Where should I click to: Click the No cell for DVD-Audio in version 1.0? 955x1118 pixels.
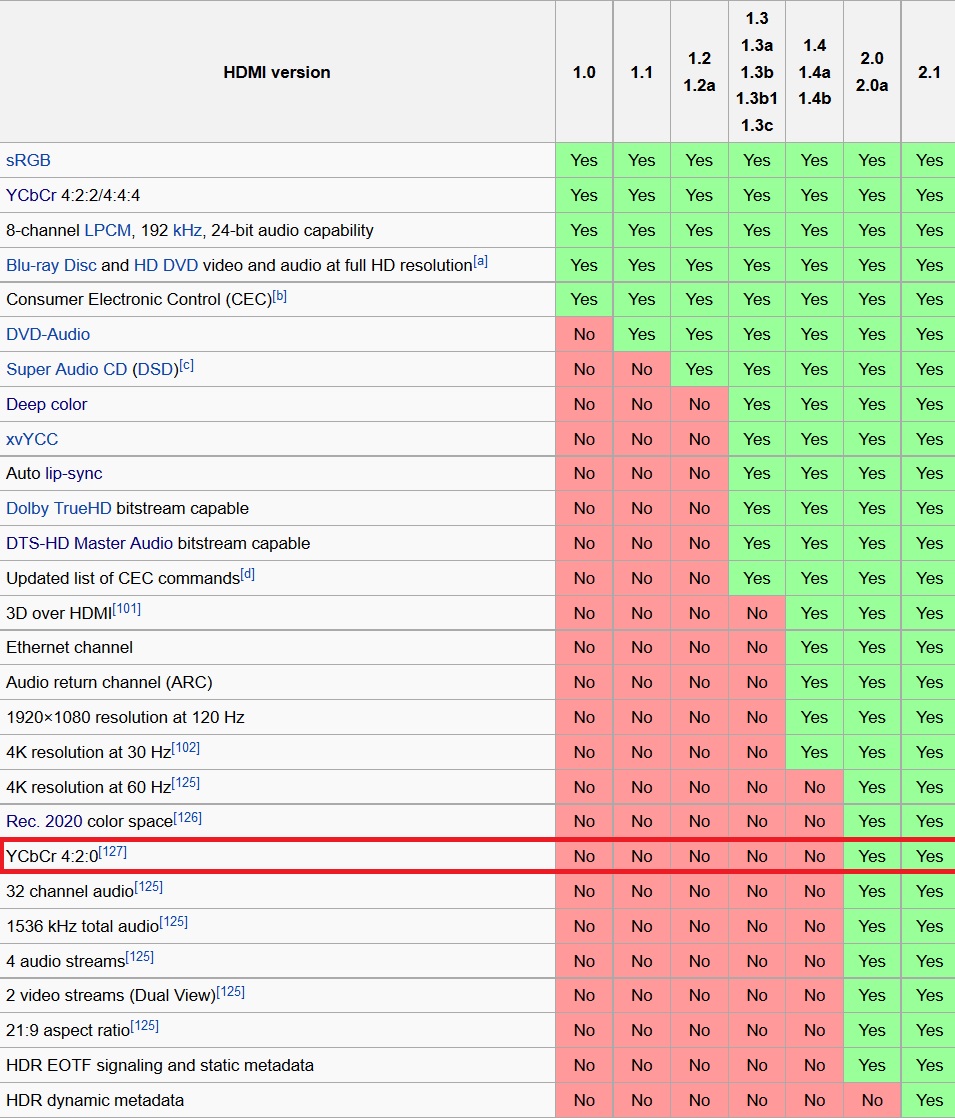584,334
